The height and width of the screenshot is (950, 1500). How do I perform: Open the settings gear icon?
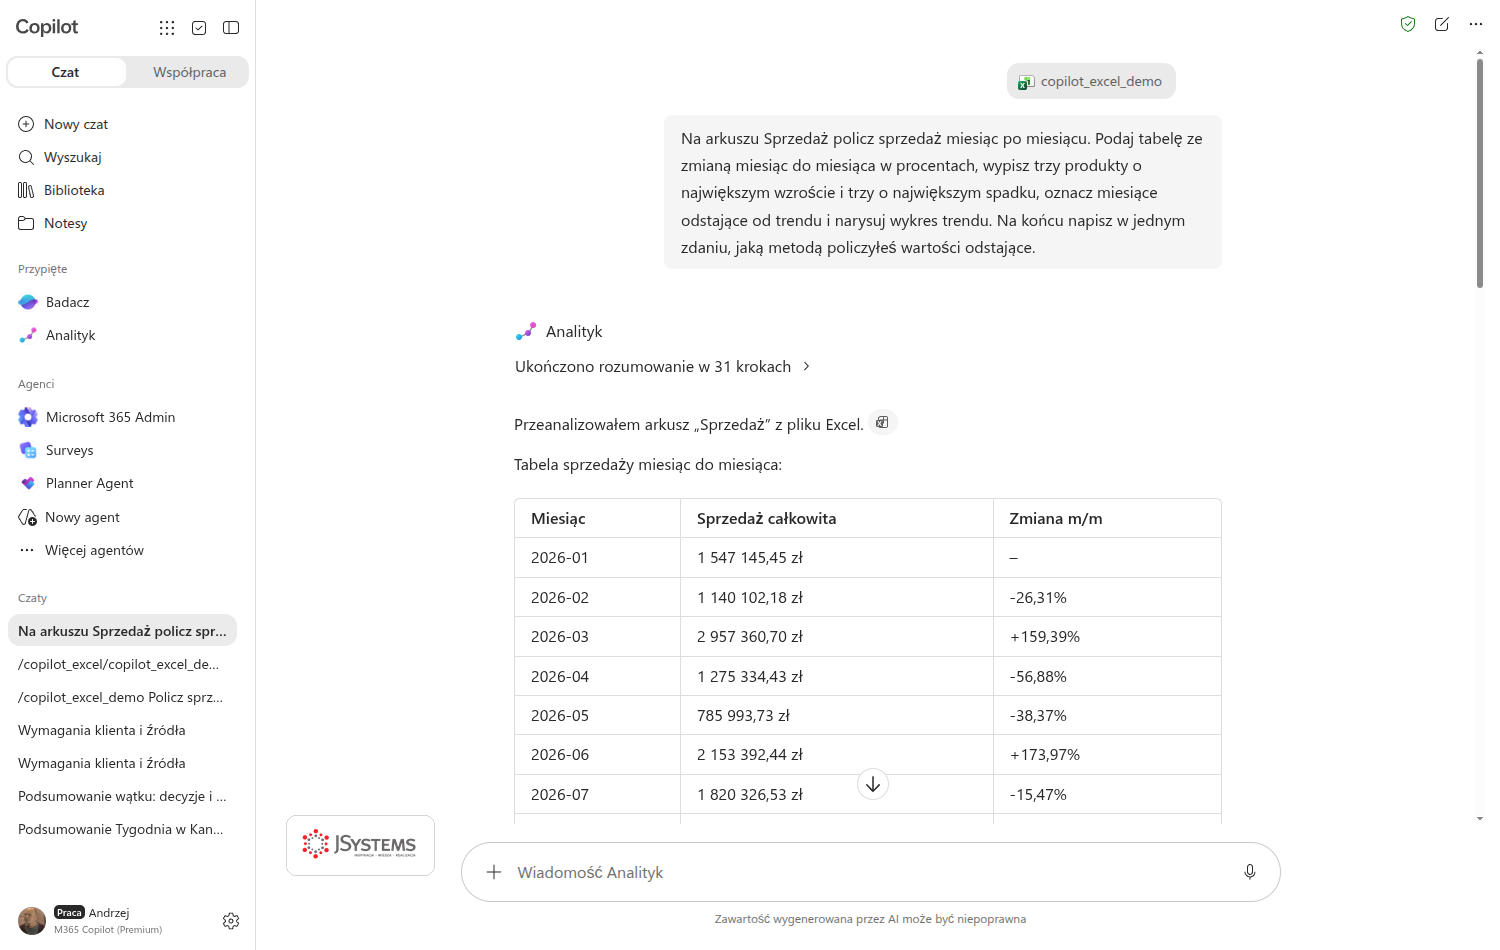tap(231, 921)
